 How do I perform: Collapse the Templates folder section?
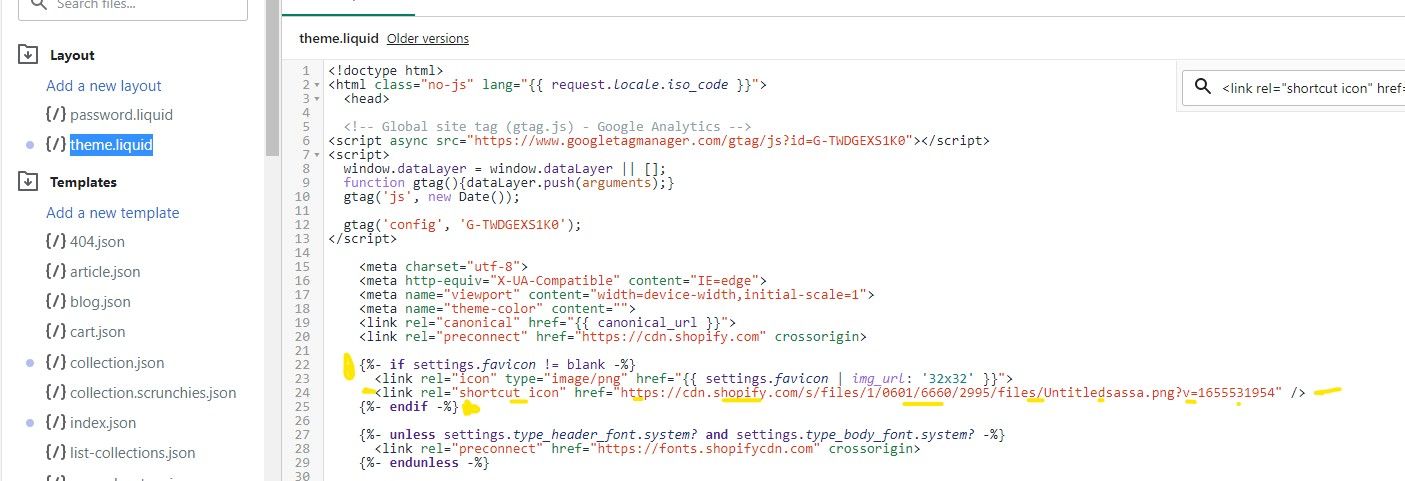pos(28,181)
